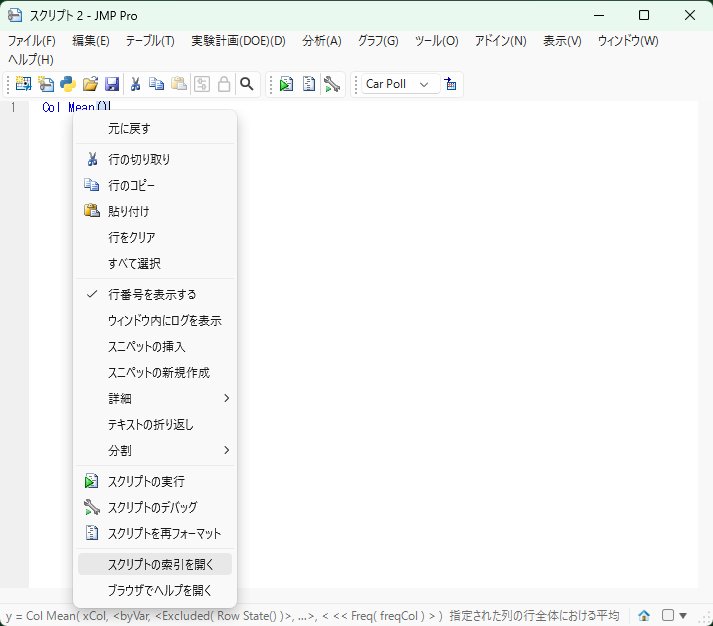Click the home icon in status bar
The height and width of the screenshot is (626, 713).
click(644, 616)
